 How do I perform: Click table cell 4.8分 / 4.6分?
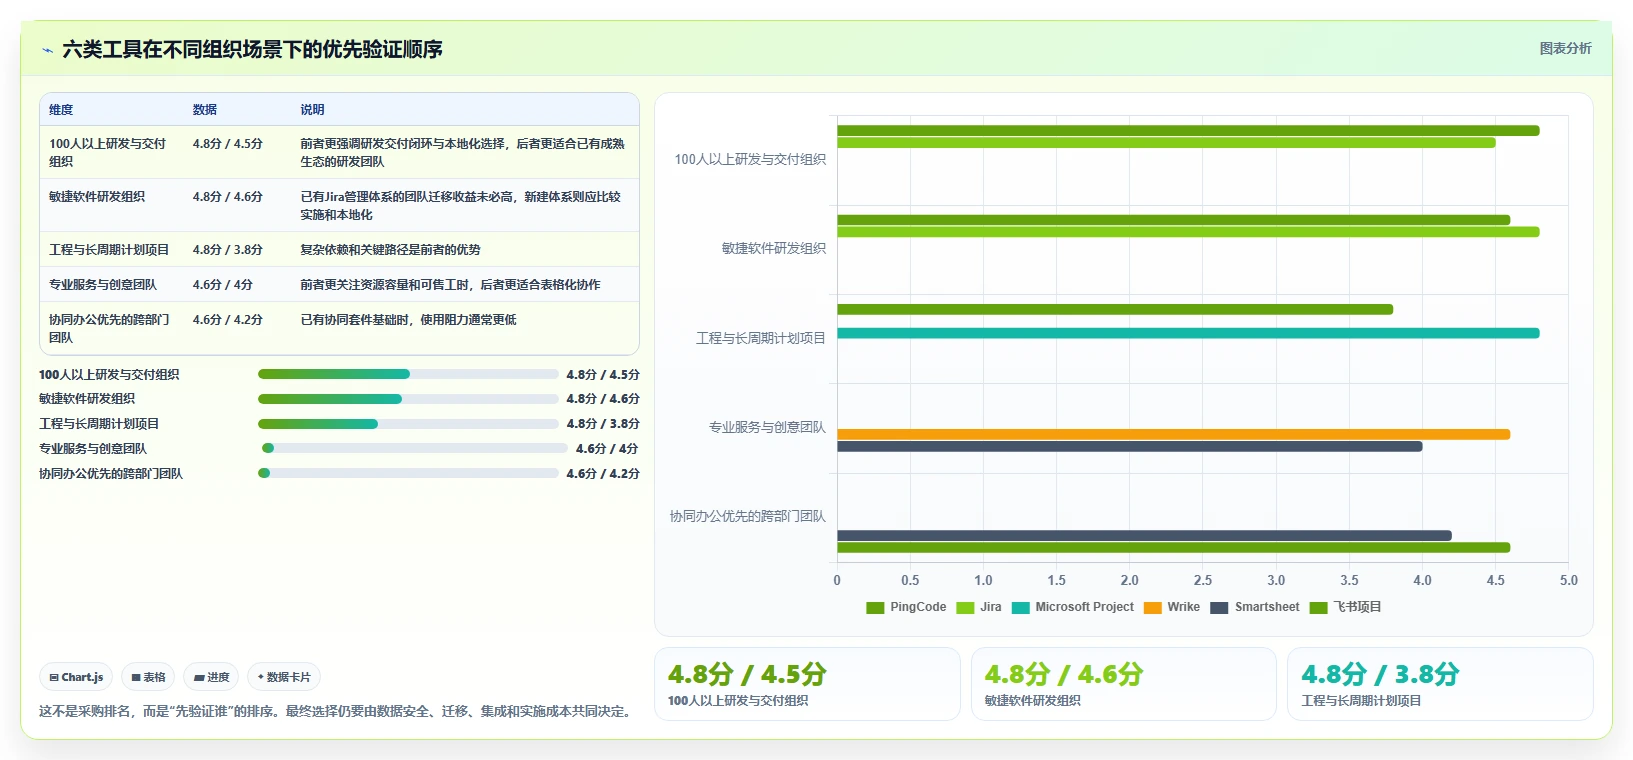click(228, 197)
